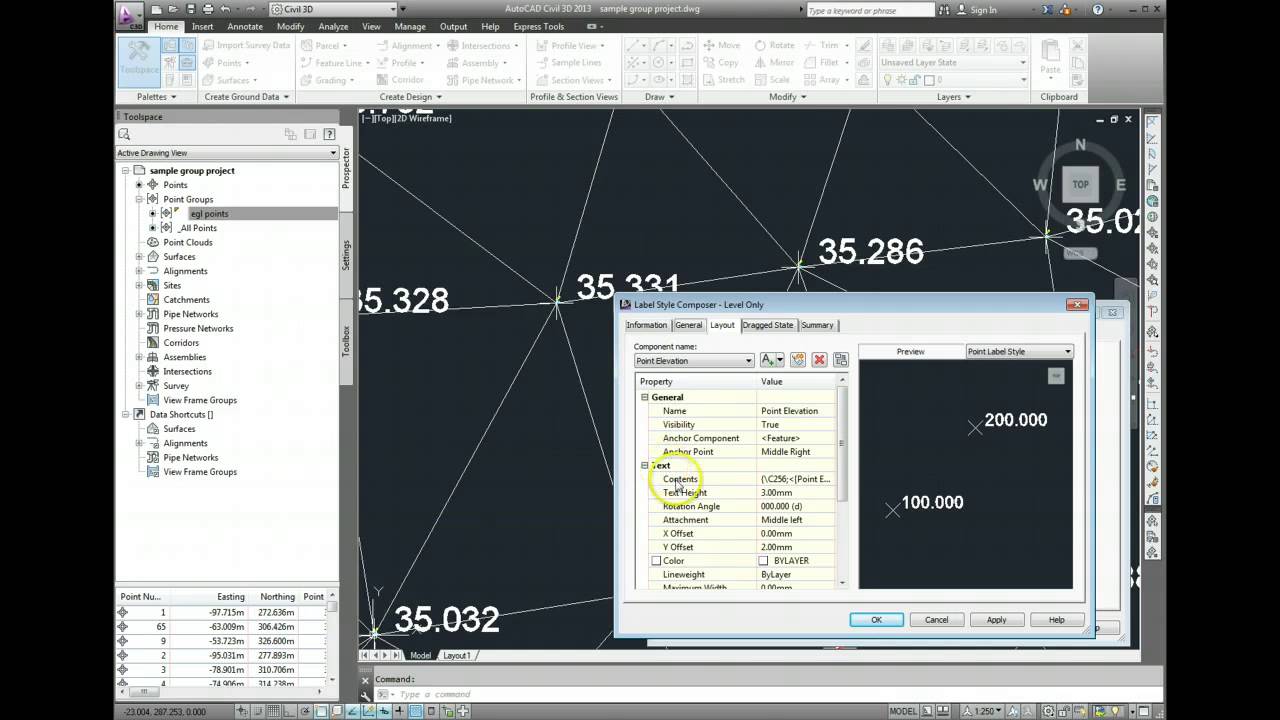Screen dimensions: 1280x720
Task: Click the Toolspace search magnifier icon
Action: point(124,134)
